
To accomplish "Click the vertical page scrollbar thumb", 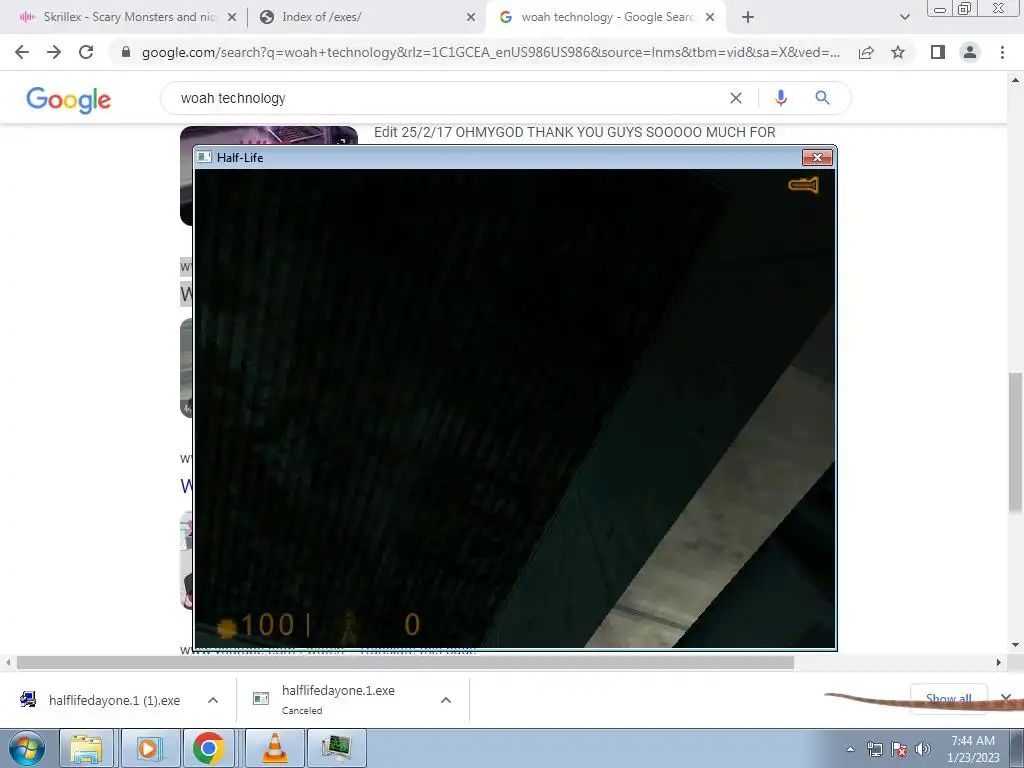I will [x=1015, y=443].
